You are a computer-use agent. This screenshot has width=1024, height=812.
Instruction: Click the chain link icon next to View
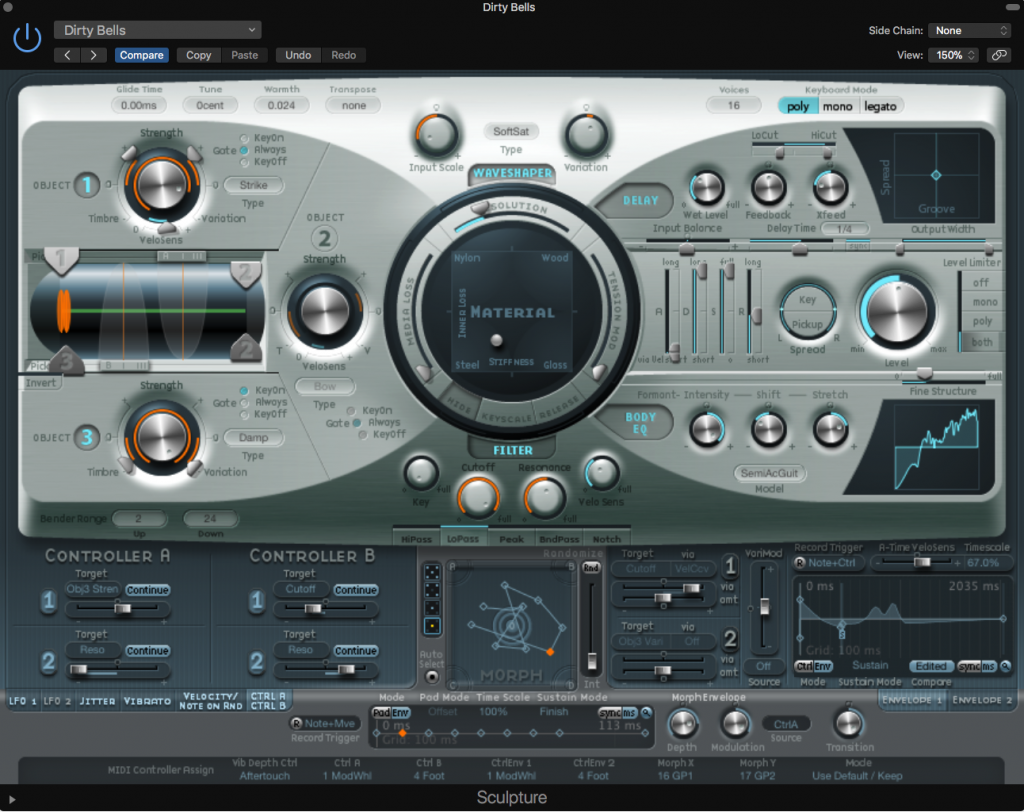[x=997, y=55]
